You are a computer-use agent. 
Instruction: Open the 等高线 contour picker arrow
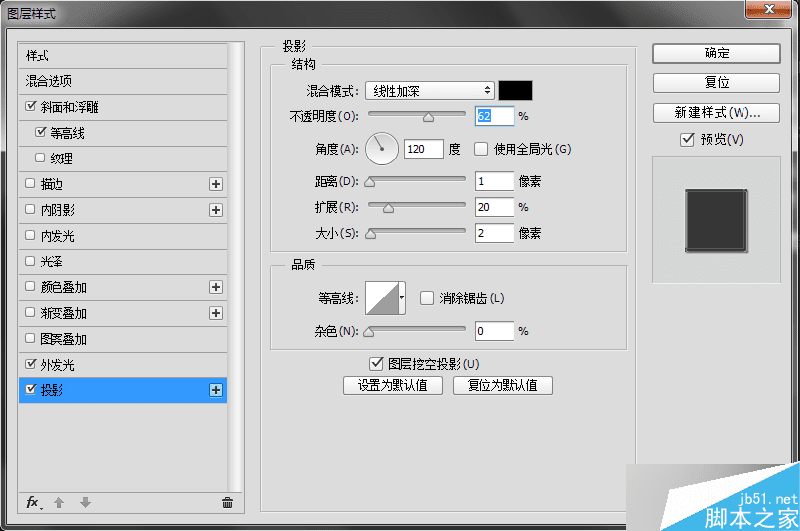pos(402,298)
